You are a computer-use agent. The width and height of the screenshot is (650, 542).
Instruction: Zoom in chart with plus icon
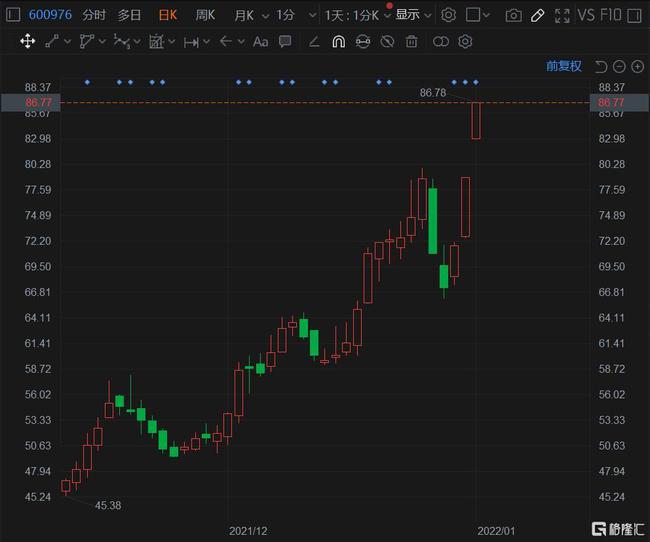637,66
